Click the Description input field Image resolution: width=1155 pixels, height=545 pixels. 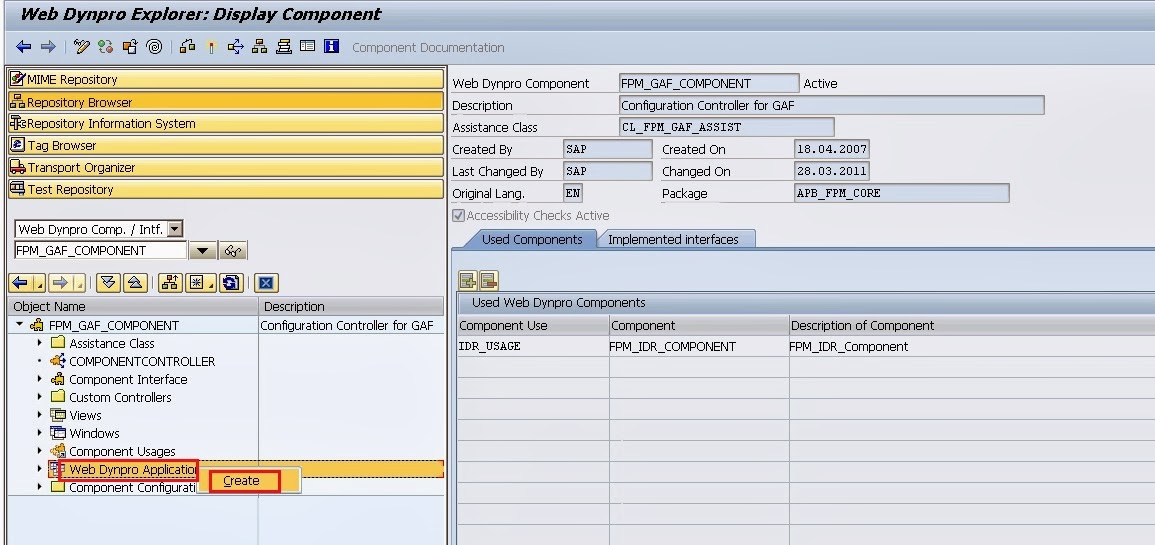[x=831, y=106]
